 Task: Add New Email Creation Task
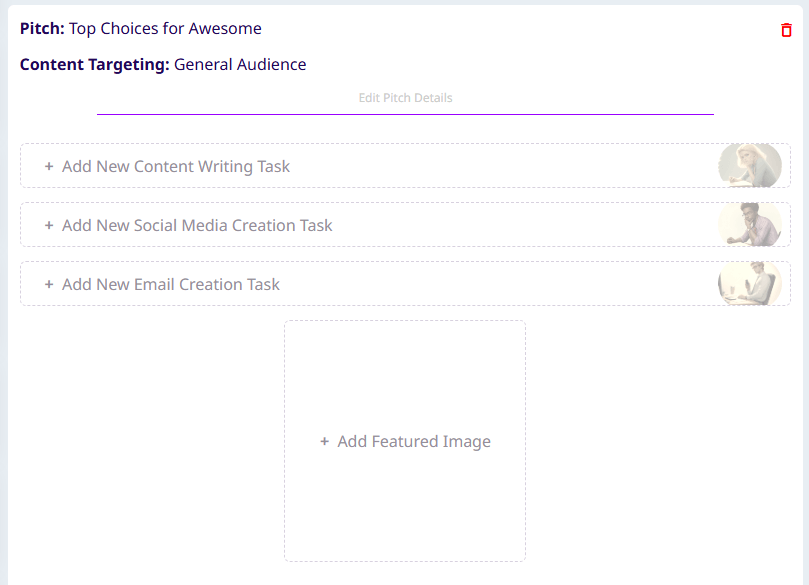coord(171,284)
